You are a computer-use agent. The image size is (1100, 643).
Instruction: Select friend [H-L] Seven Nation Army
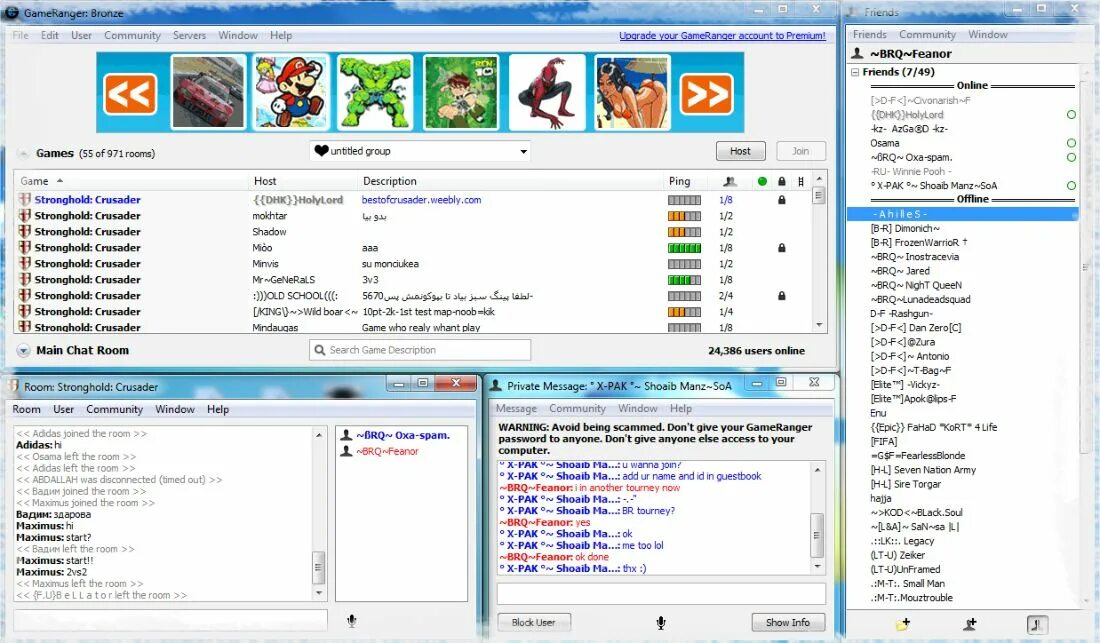click(923, 470)
